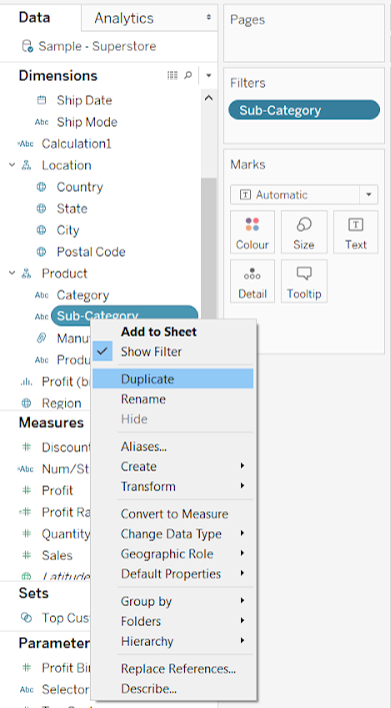The height and width of the screenshot is (708, 391).
Task: Expand the Change Data Type submenu
Action: (174, 534)
